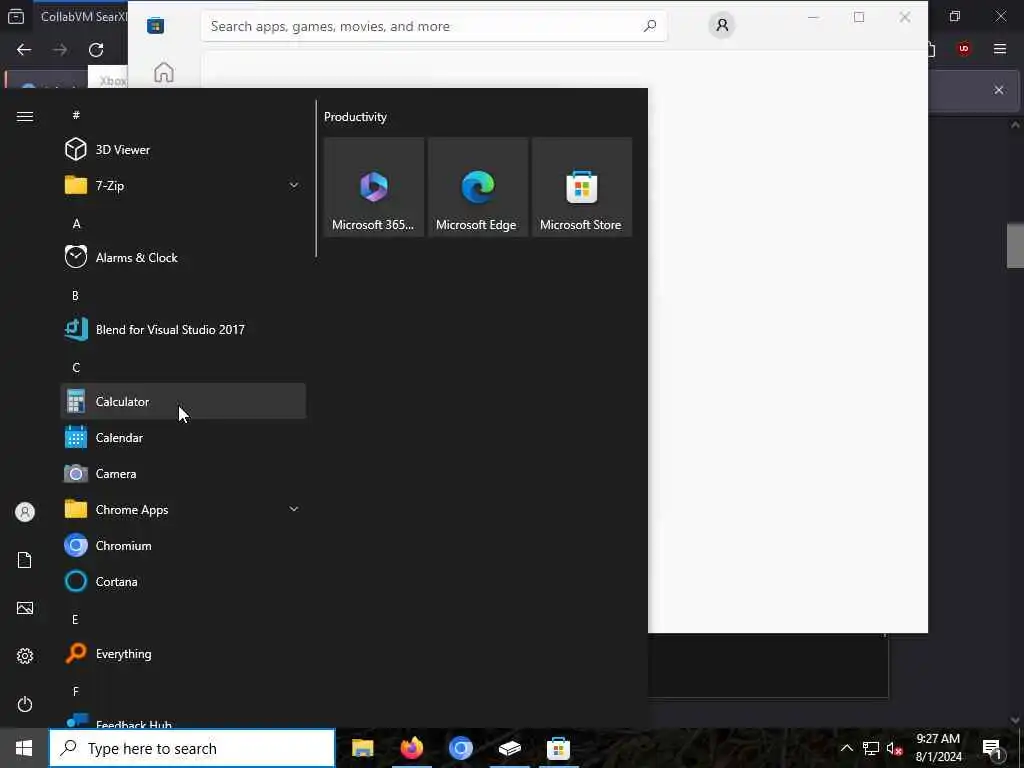
Task: Open the 7-Zip folder entry
Action: click(183, 185)
